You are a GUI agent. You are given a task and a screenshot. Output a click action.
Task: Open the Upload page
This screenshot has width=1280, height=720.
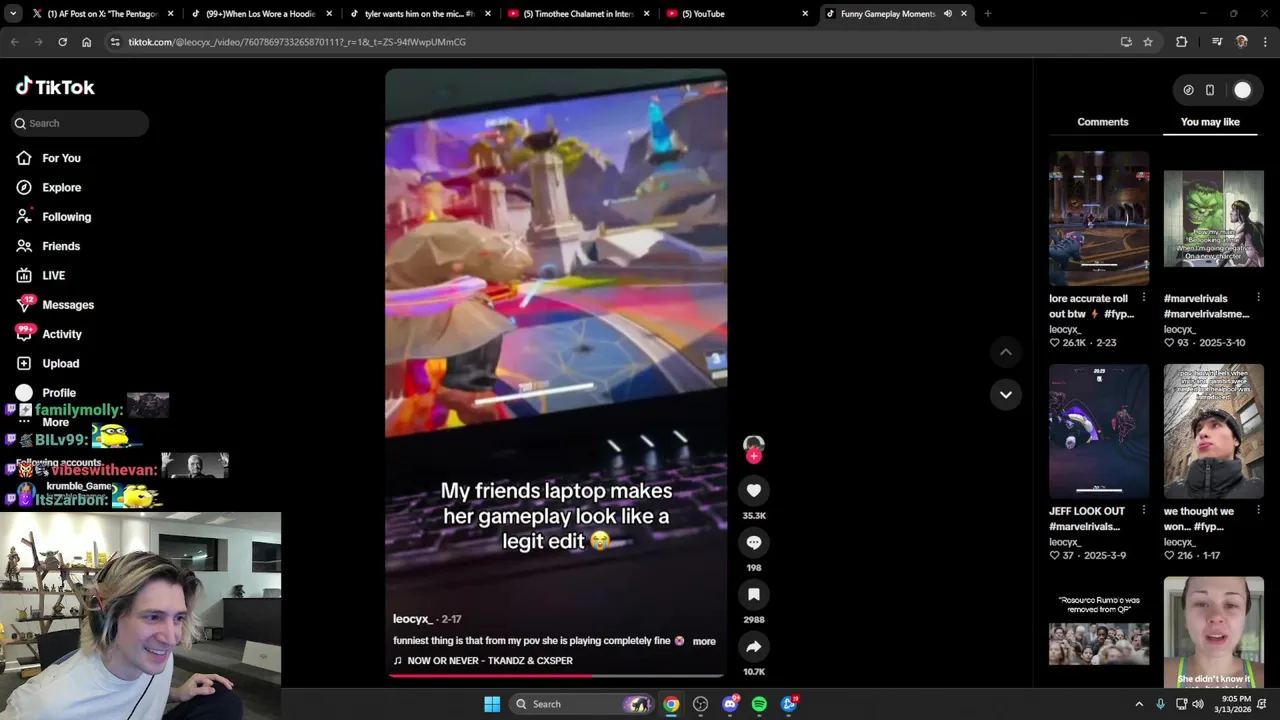coord(60,363)
